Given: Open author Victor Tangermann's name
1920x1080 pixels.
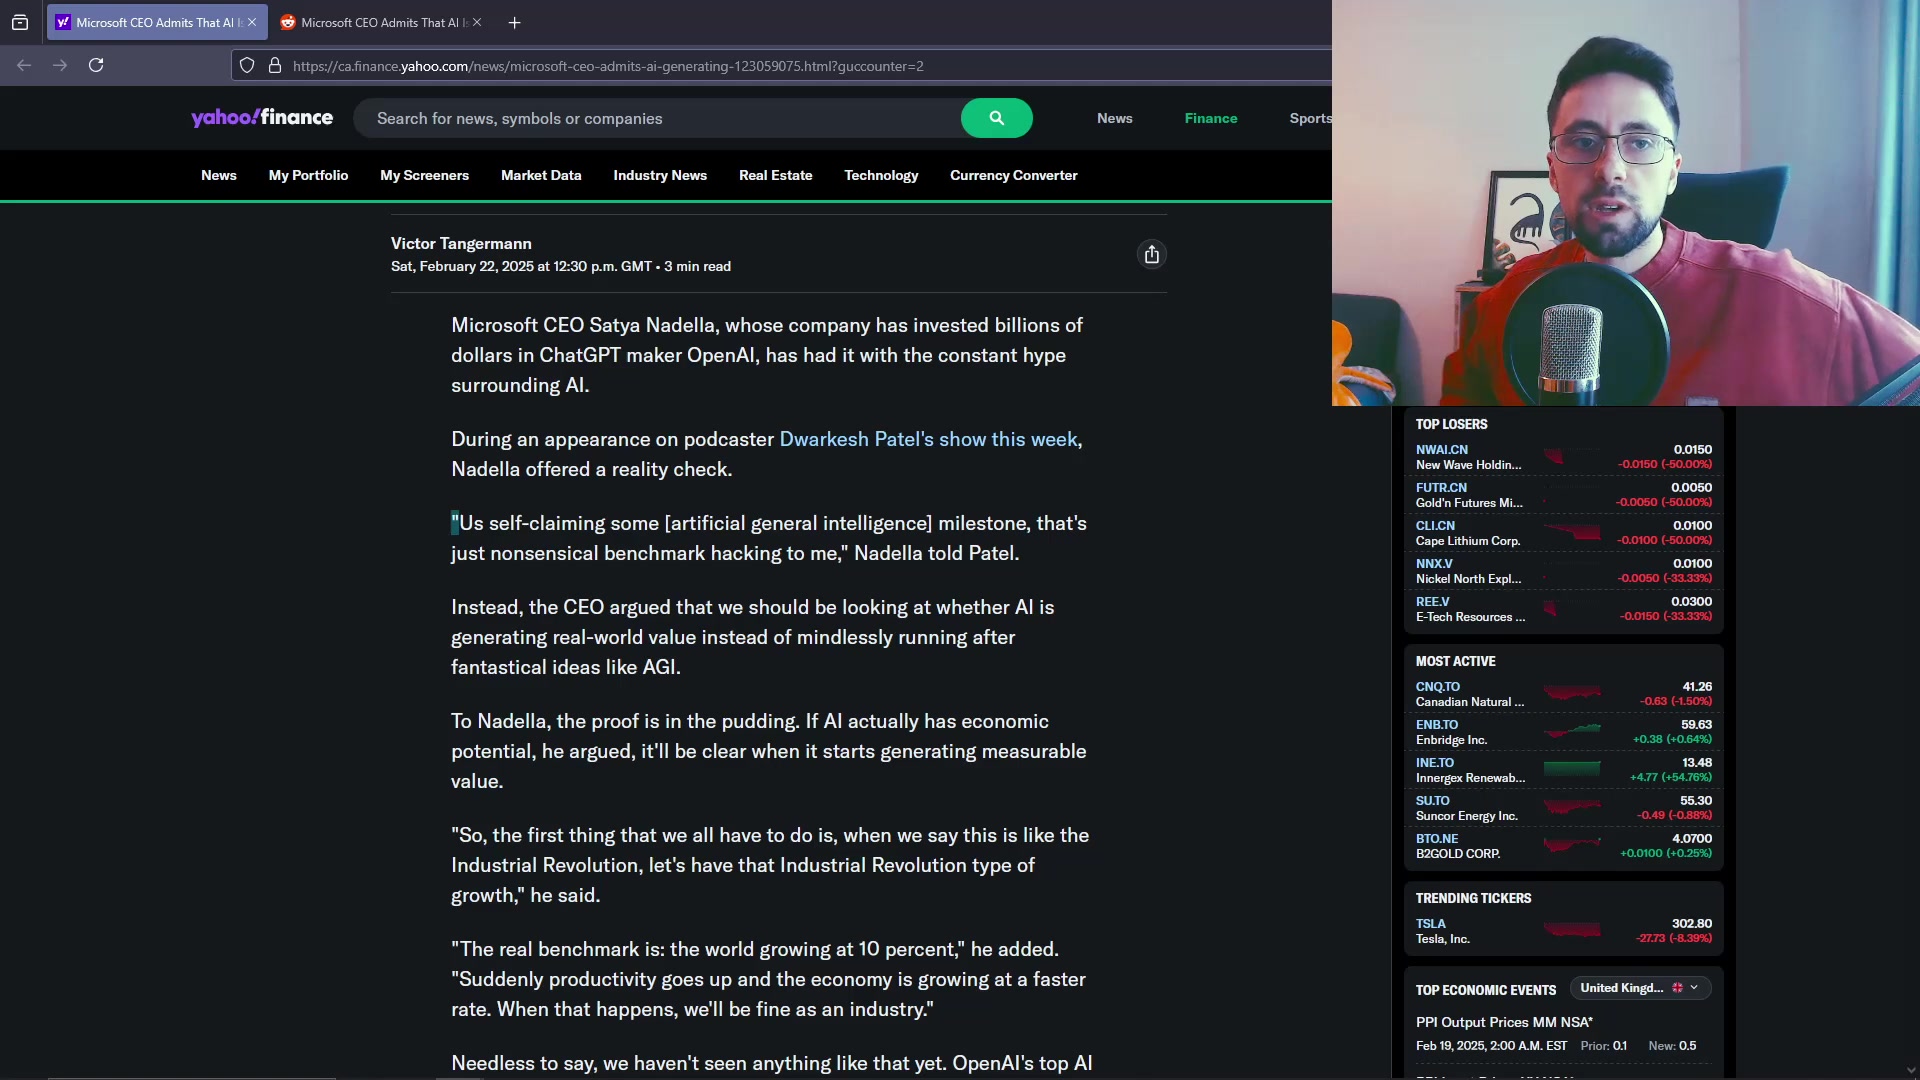Looking at the screenshot, I should pos(461,244).
